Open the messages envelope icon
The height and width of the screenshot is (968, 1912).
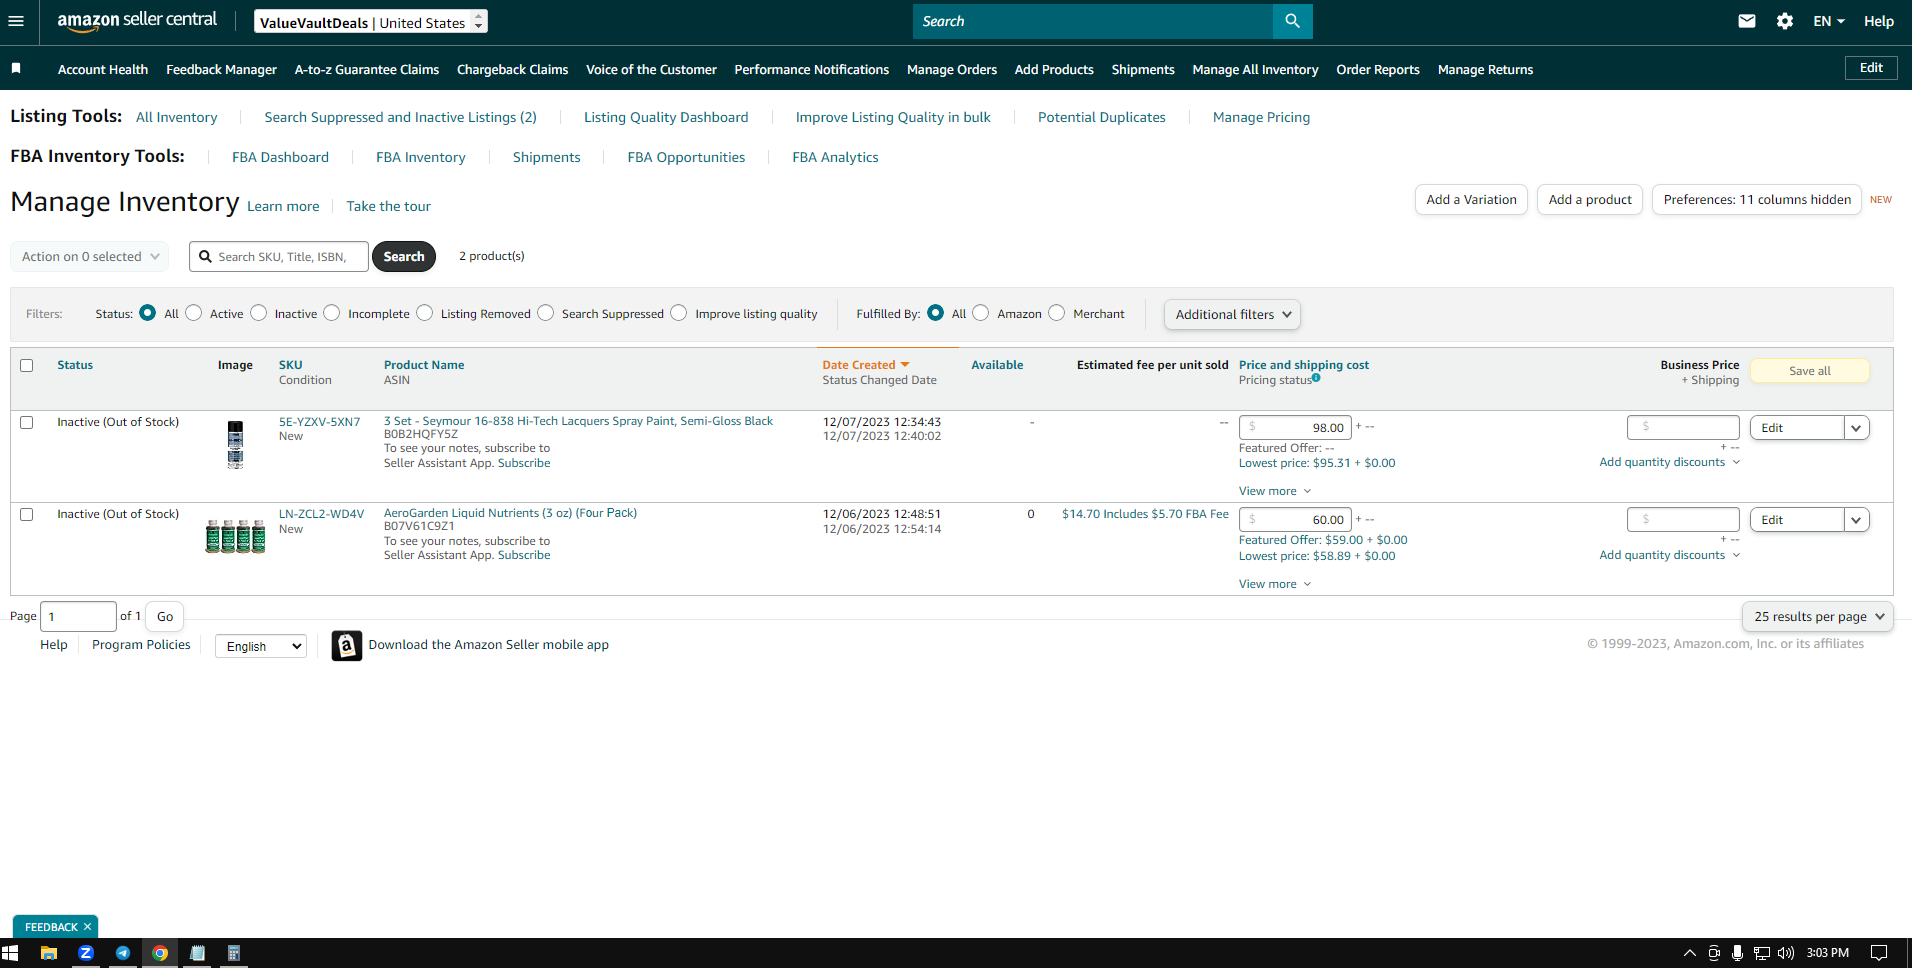1747,21
